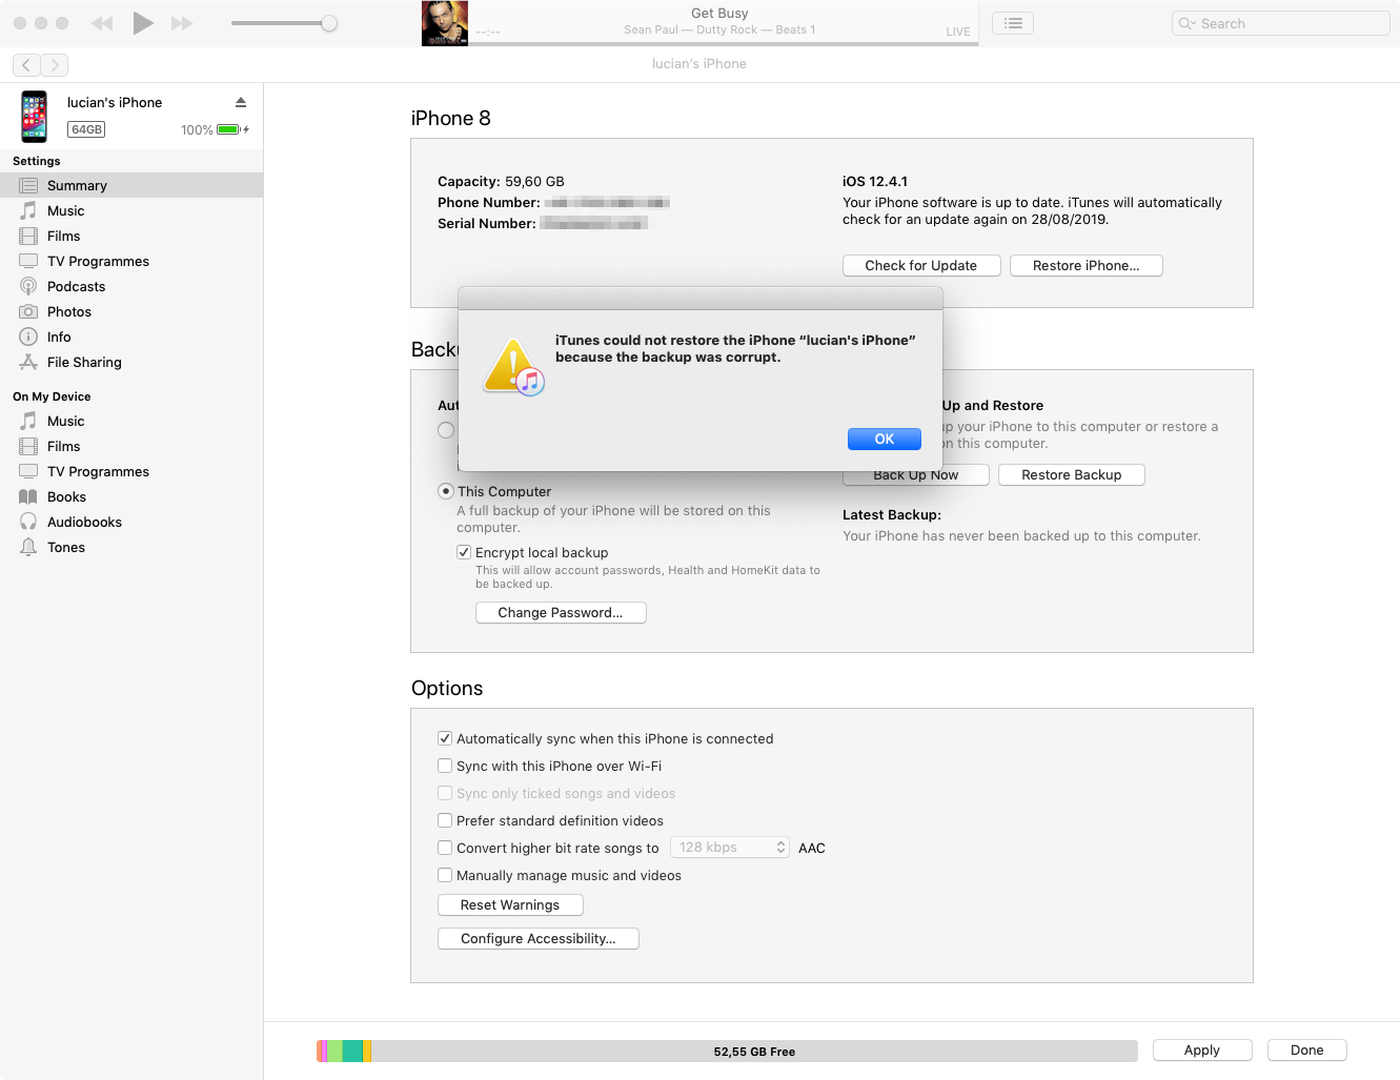Select the This Computer radio button
1400x1080 pixels.
click(446, 491)
